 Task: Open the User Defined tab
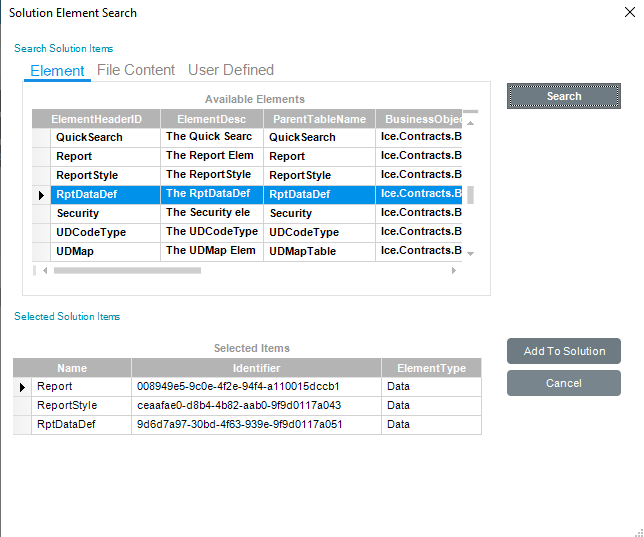[x=231, y=70]
